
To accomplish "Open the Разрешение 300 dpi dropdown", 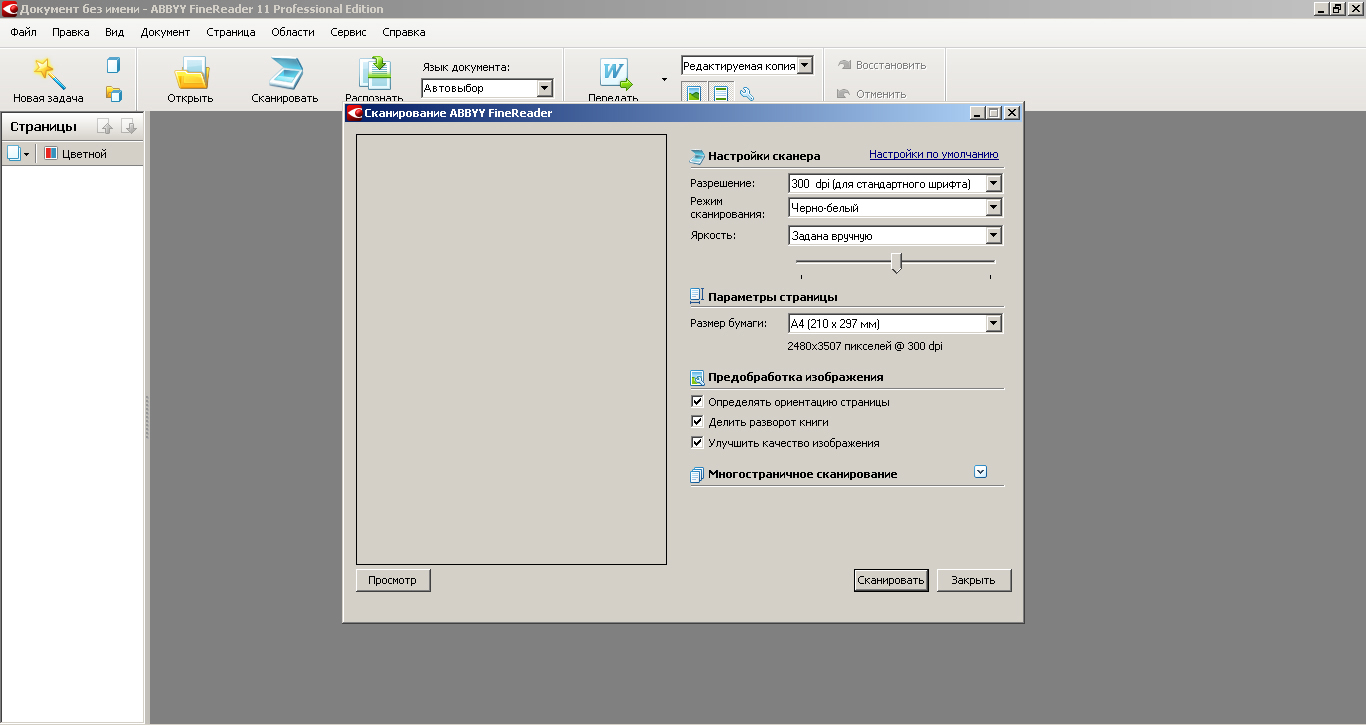I will (x=993, y=184).
